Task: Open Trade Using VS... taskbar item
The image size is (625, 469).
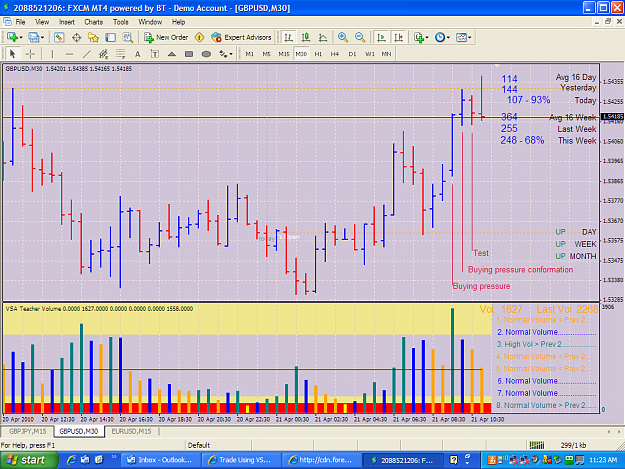Action: pyautogui.click(x=241, y=460)
